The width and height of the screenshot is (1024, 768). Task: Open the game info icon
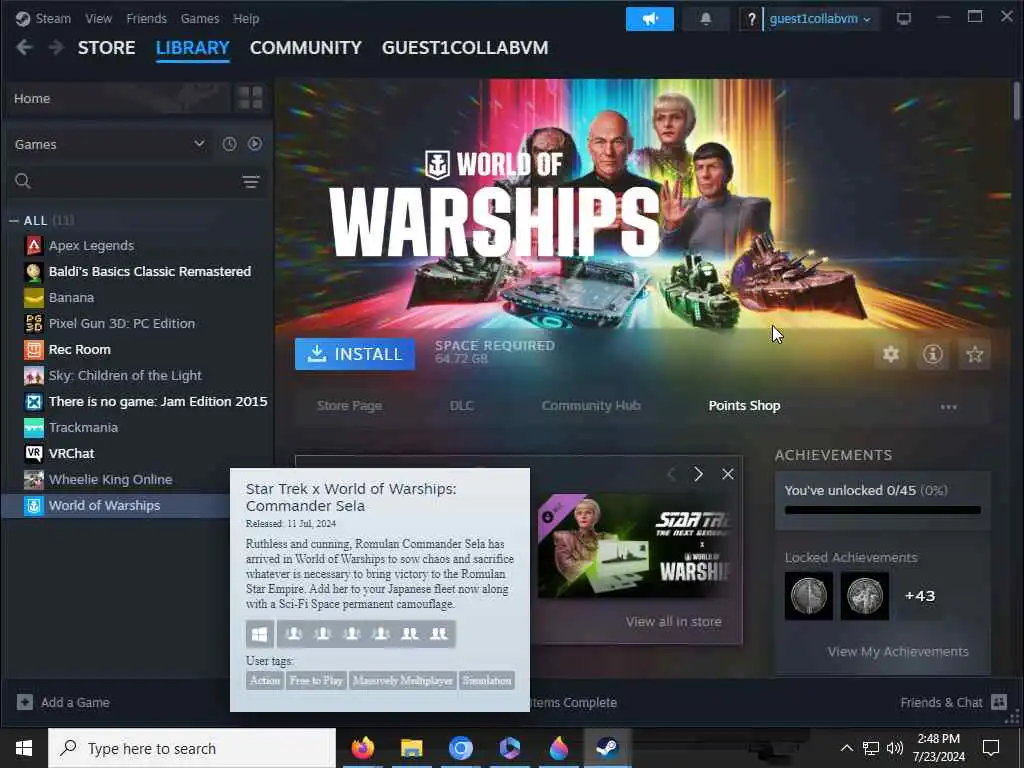pyautogui.click(x=933, y=354)
